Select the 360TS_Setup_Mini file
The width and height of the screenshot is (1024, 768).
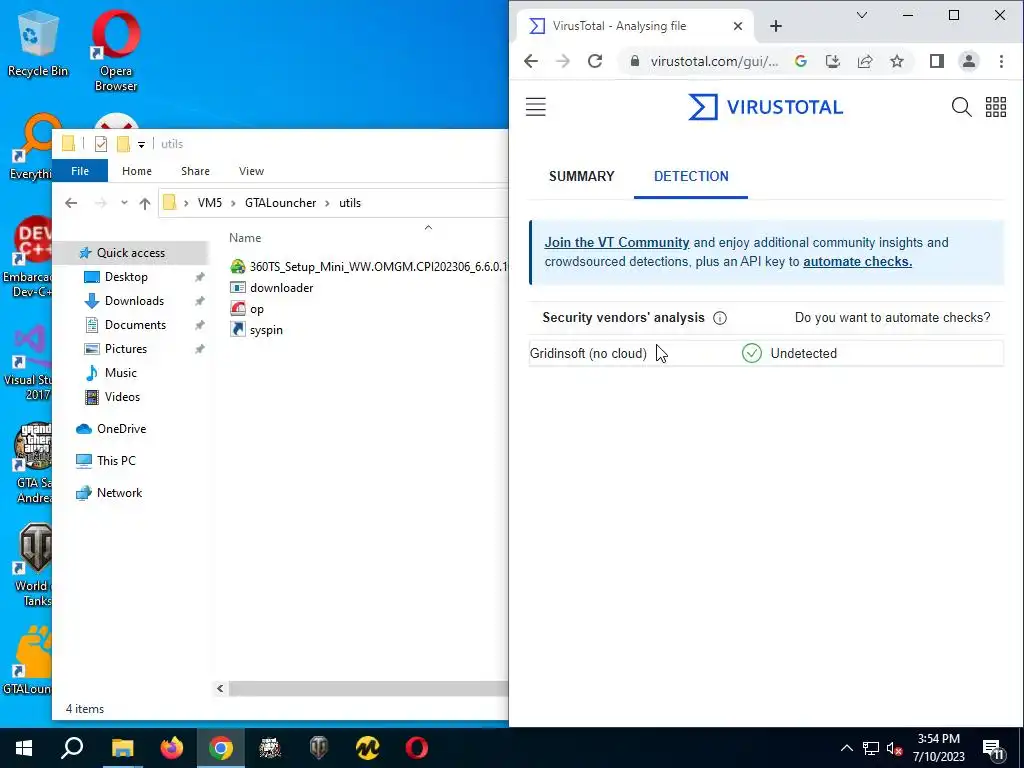pos(368,266)
